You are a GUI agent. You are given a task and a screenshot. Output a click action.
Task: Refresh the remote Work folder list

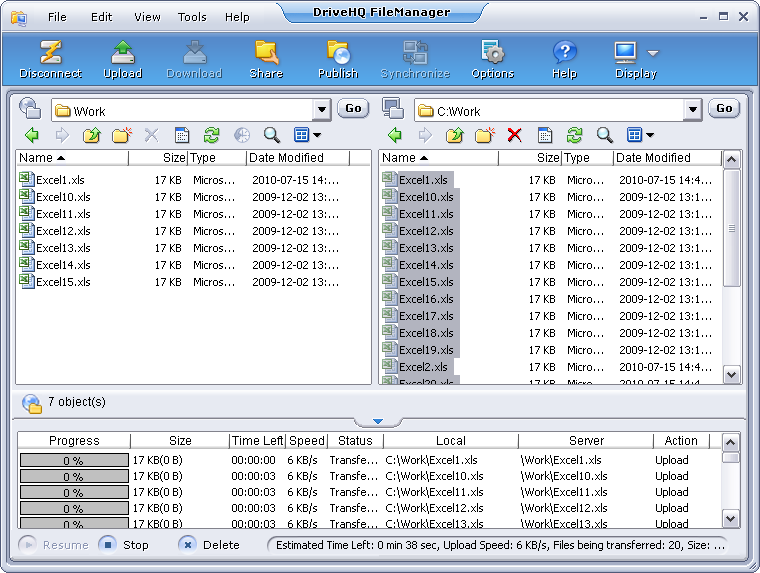[x=211, y=135]
